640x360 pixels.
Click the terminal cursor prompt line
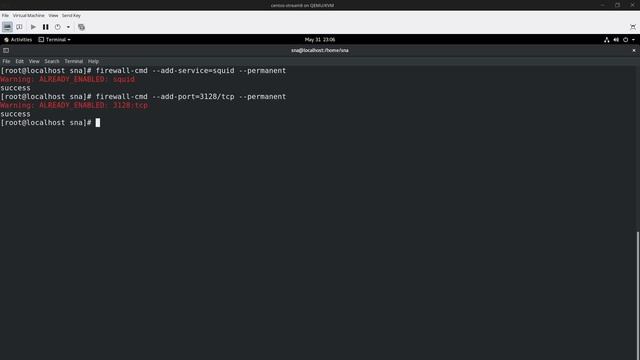(50, 122)
